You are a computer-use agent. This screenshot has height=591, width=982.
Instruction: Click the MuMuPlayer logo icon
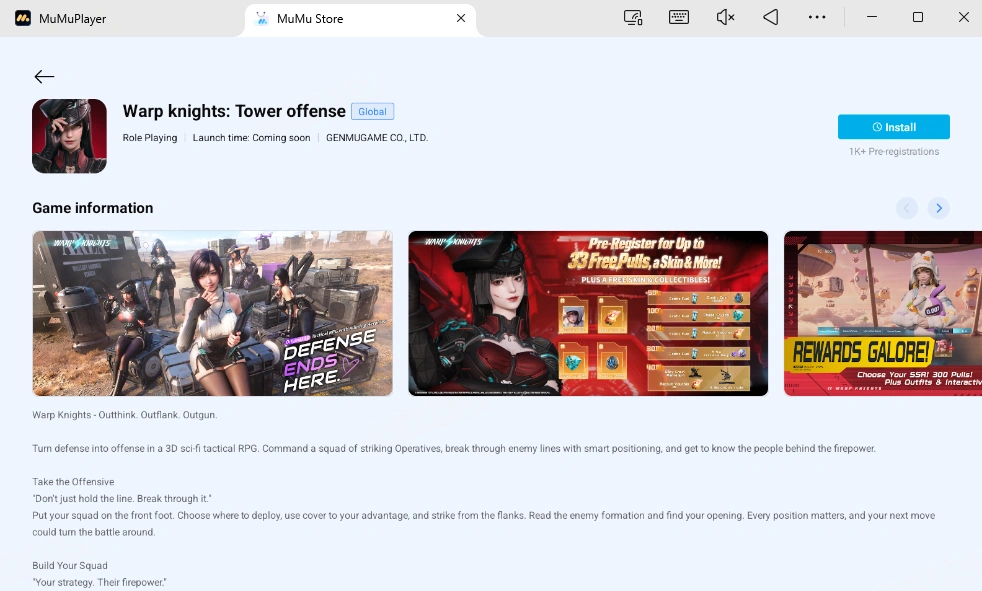[x=23, y=18]
